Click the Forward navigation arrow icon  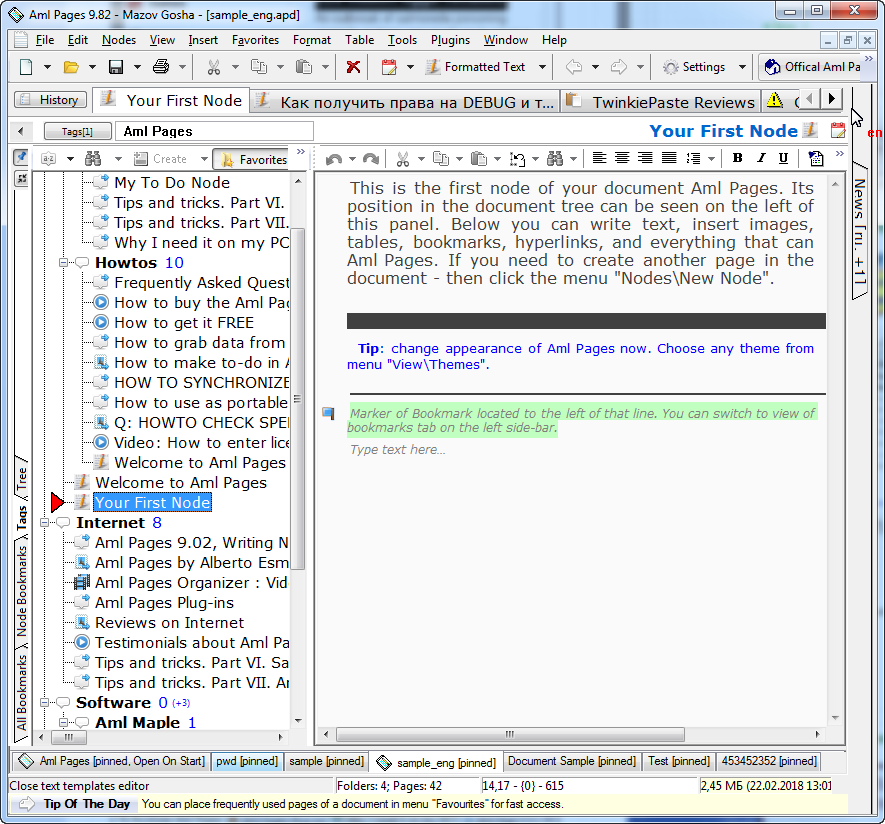pyautogui.click(x=619, y=67)
